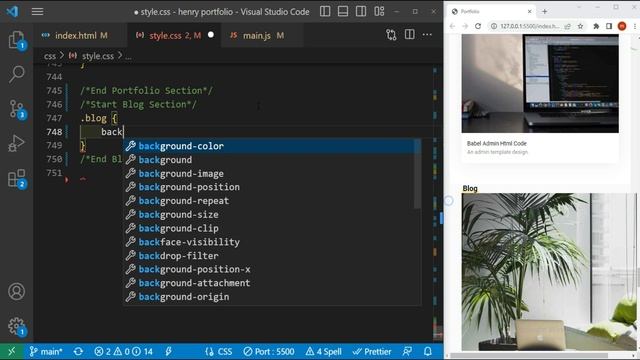
Task: Open the remote window status button
Action: 11,351
